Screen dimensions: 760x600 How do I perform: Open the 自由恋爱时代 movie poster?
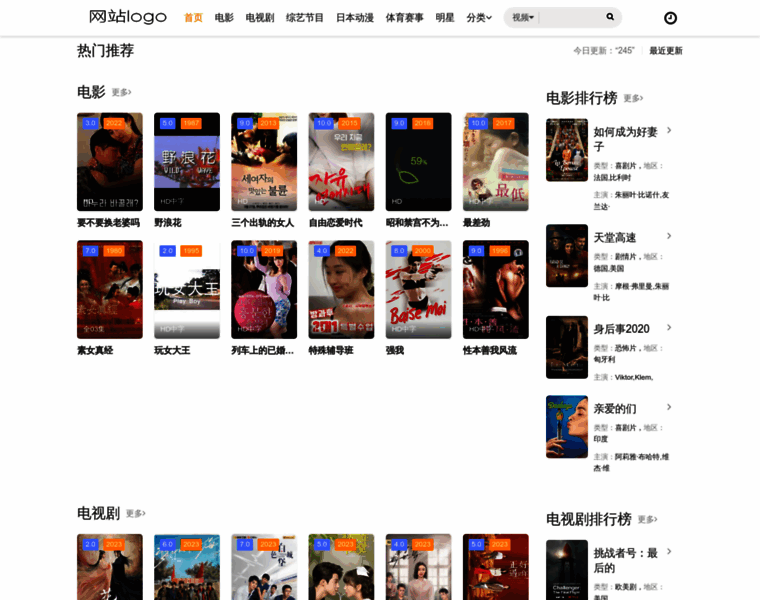tap(341, 162)
